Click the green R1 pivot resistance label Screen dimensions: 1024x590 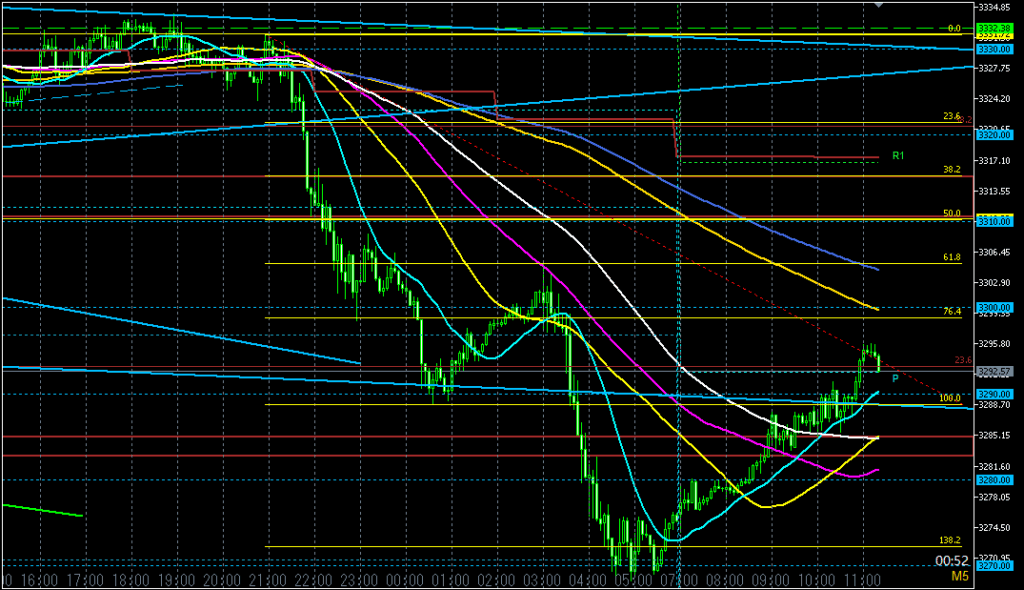coord(898,156)
